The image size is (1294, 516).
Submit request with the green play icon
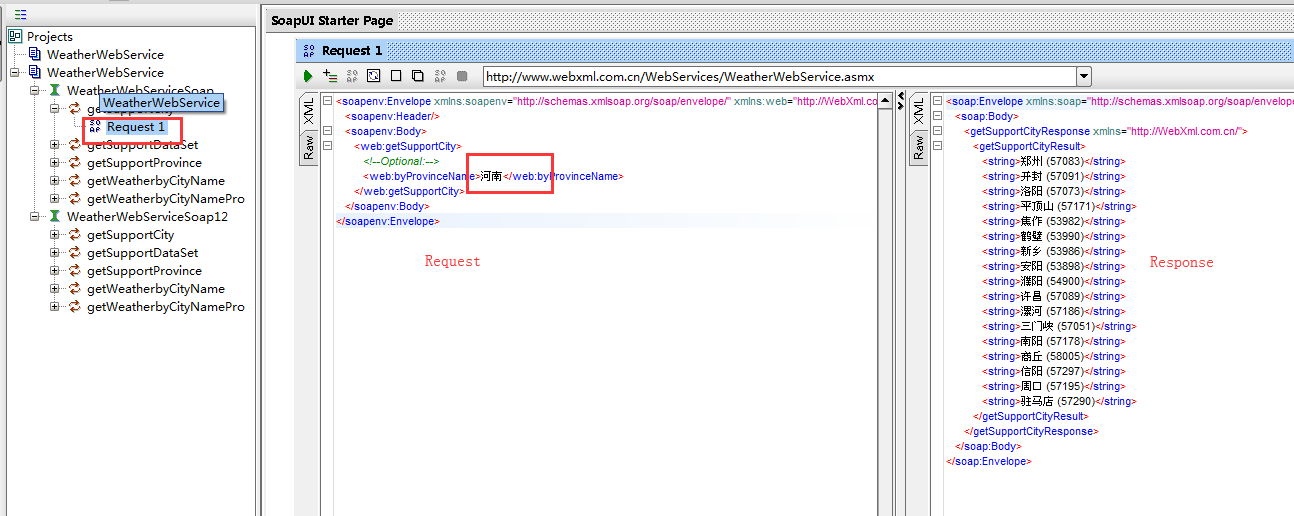coord(308,76)
